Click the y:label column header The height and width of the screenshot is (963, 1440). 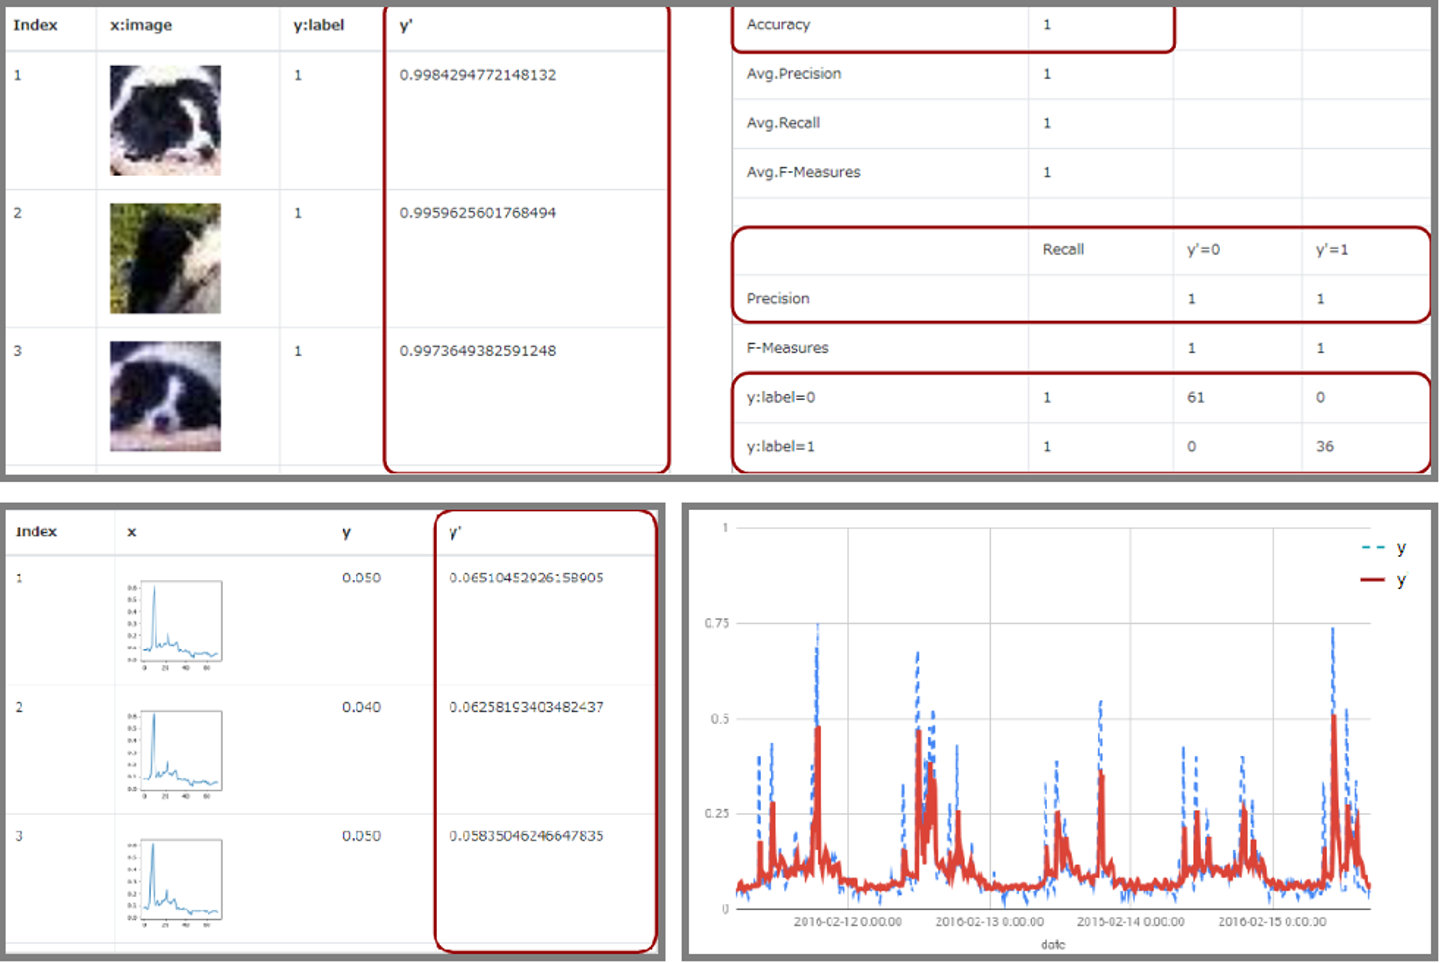[319, 25]
